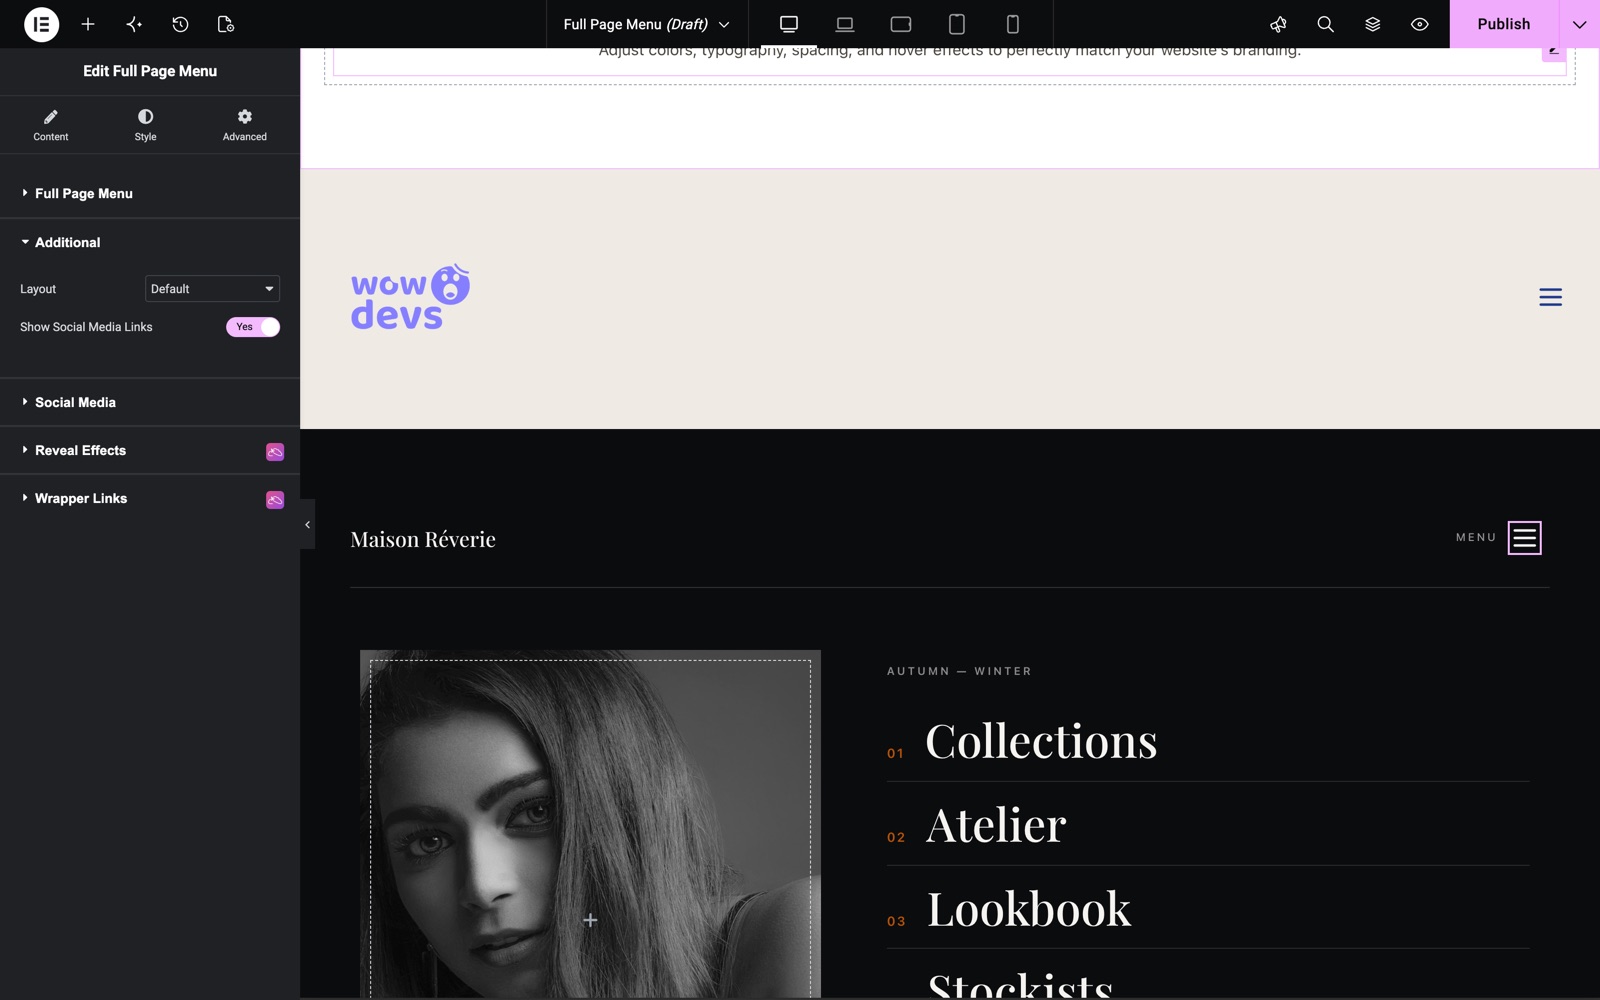Open the Publish options arrow
This screenshot has width=1600, height=1000.
tap(1579, 24)
